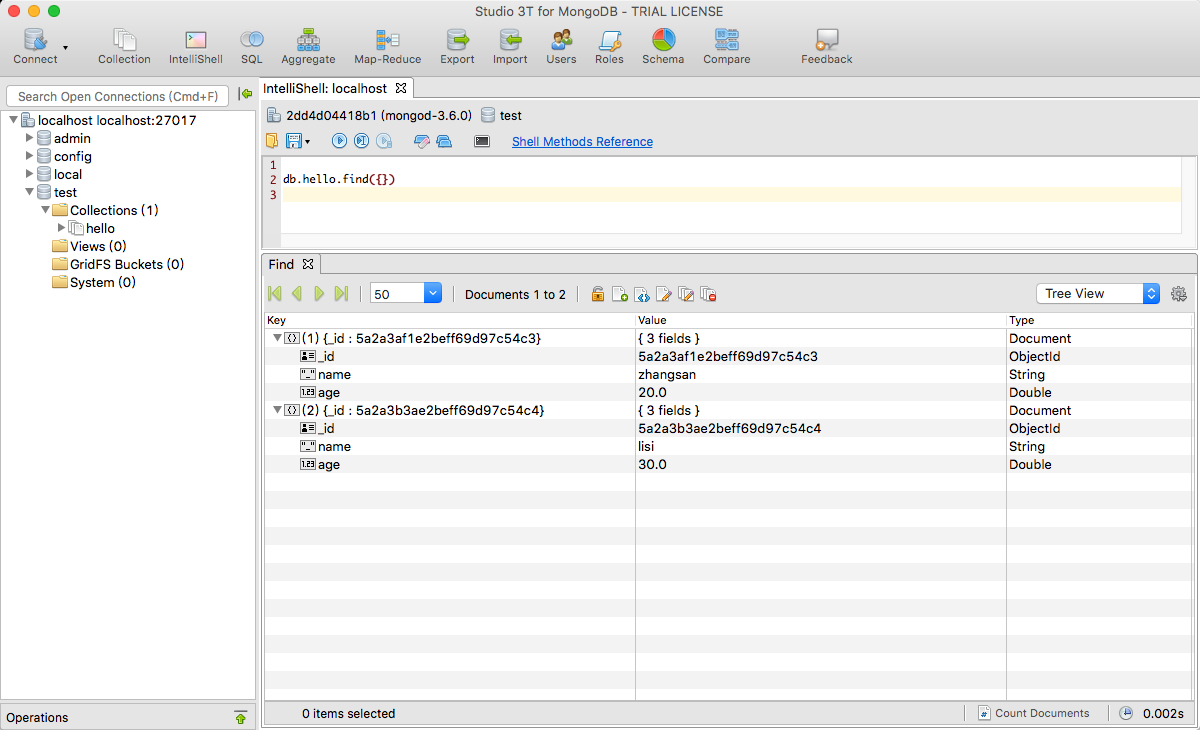Select the Find results tab

coord(281,264)
